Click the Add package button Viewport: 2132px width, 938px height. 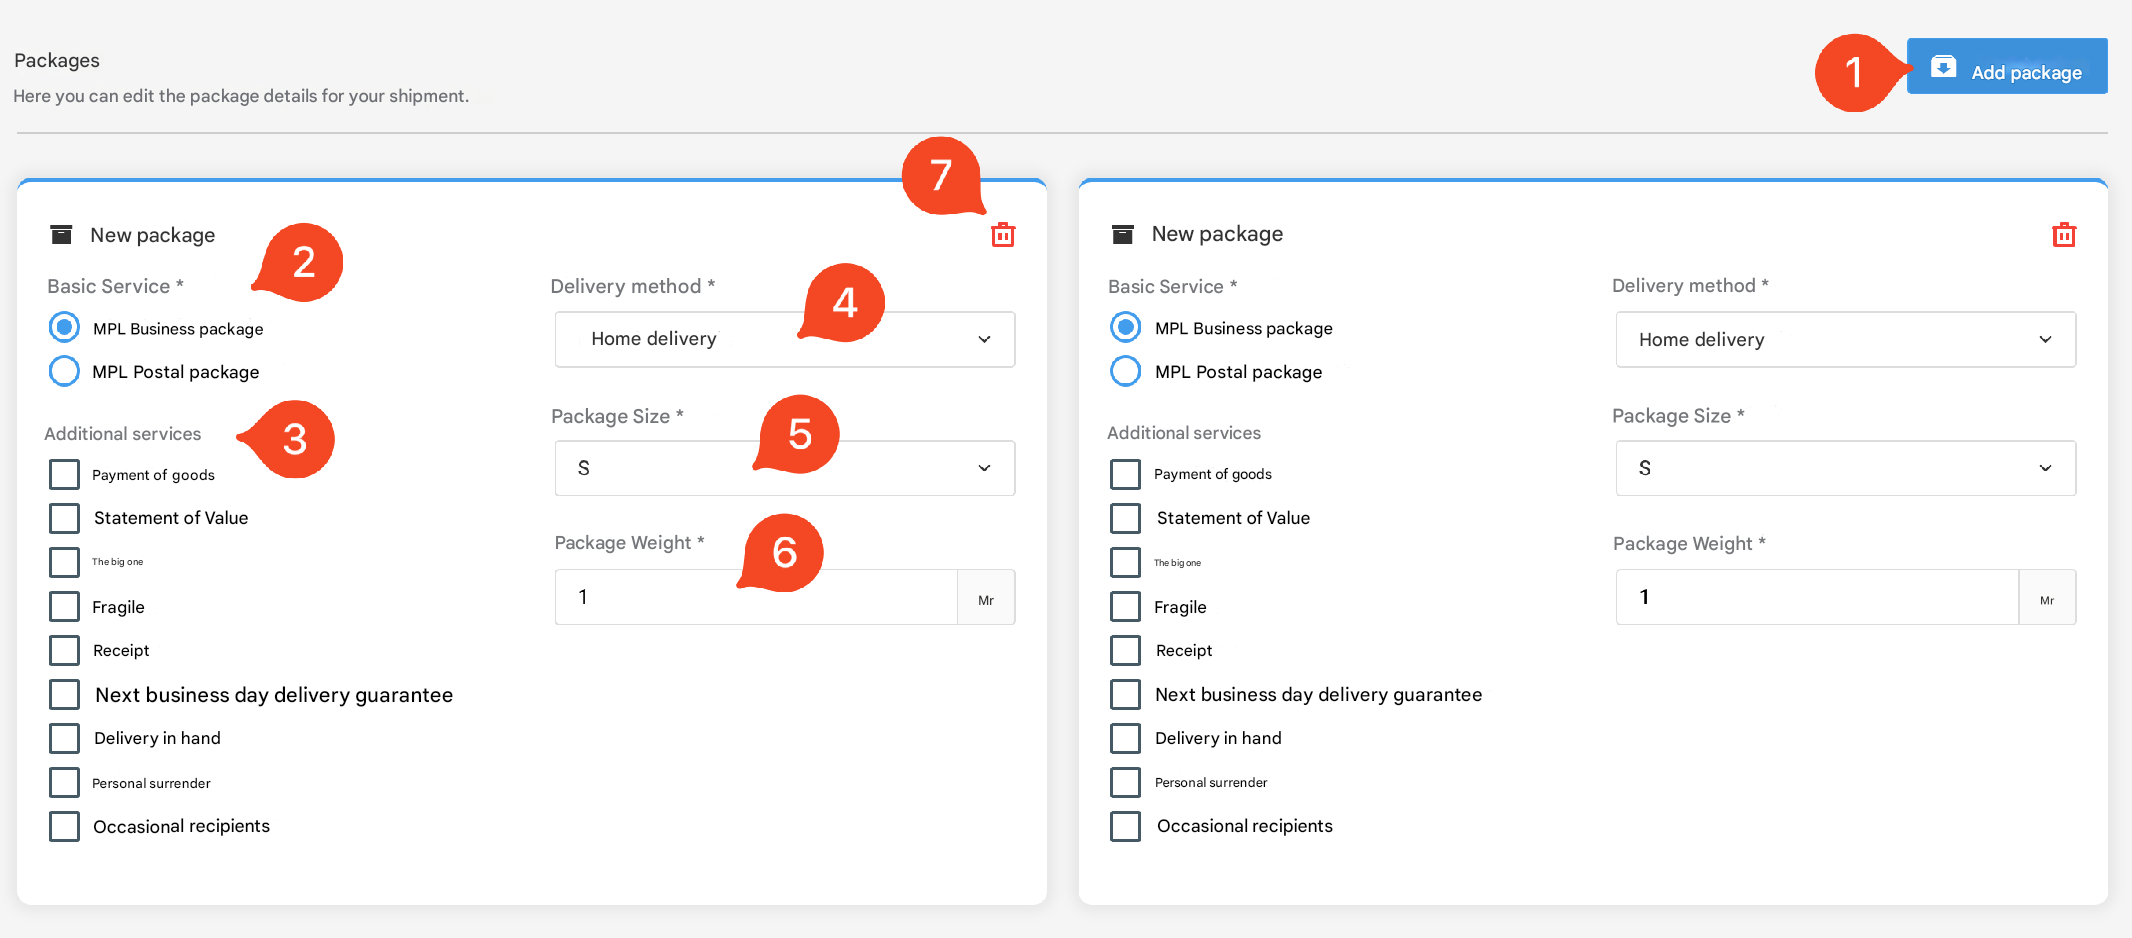[2006, 67]
